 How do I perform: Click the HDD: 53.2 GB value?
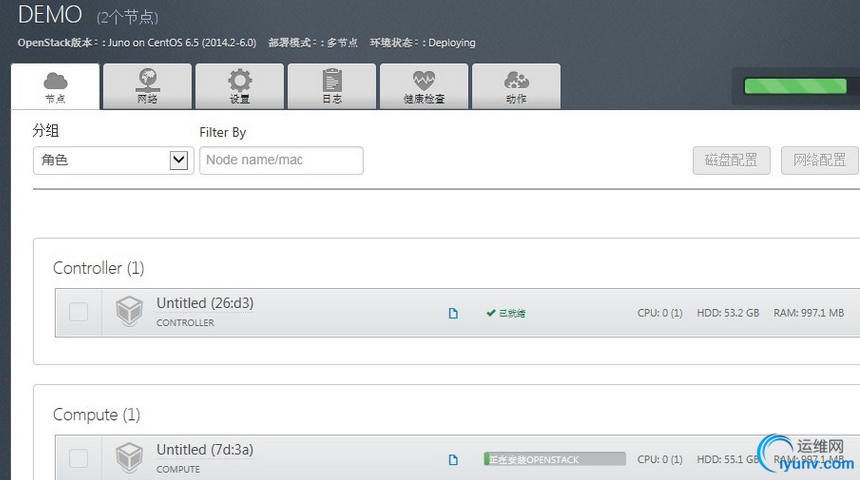coord(728,313)
